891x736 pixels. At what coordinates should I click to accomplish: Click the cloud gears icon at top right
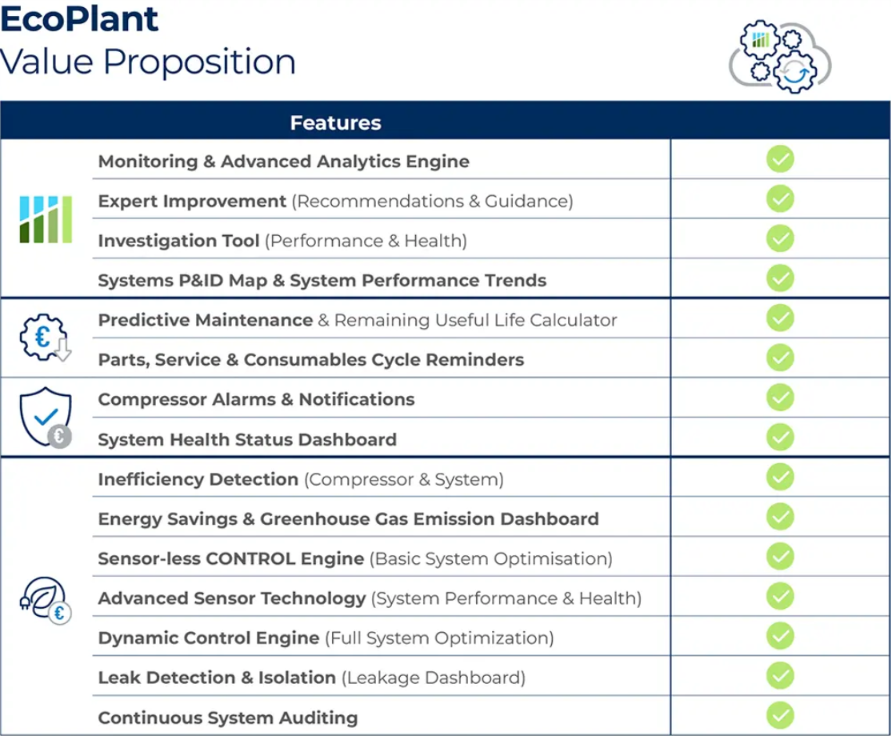[x=779, y=55]
